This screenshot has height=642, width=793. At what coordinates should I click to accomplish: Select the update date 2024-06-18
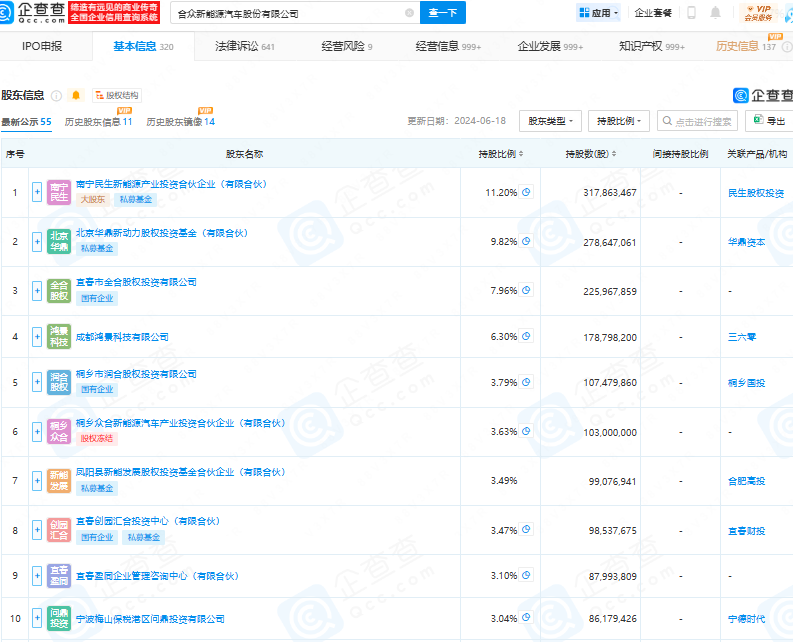tap(480, 121)
